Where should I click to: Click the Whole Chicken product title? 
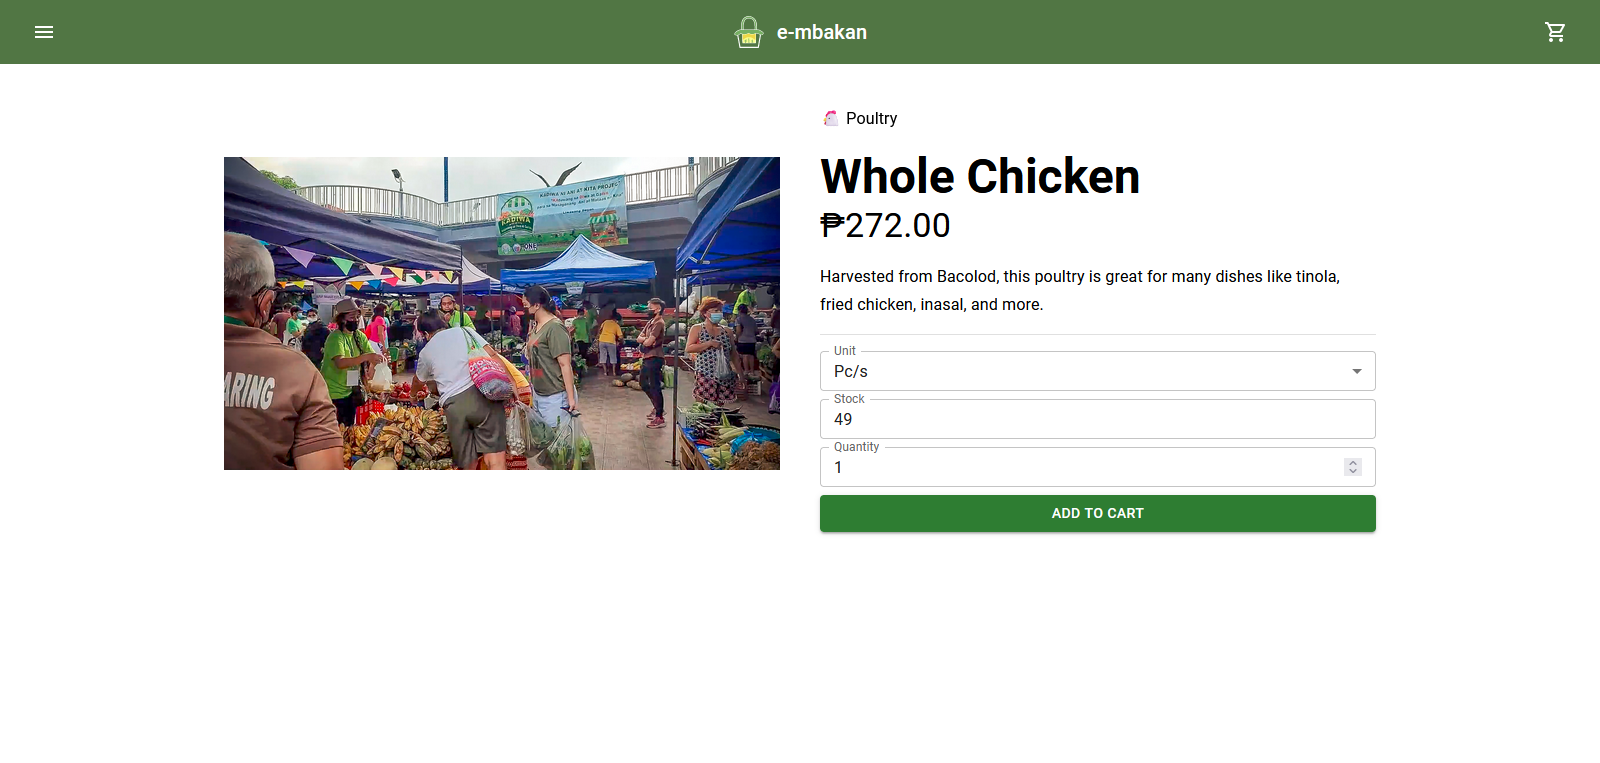pos(980,176)
